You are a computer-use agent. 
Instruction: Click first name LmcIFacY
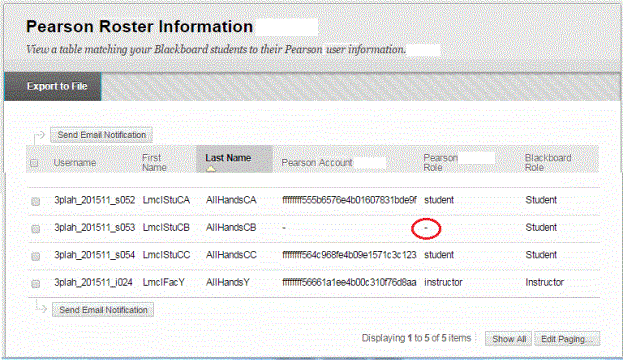(x=164, y=282)
